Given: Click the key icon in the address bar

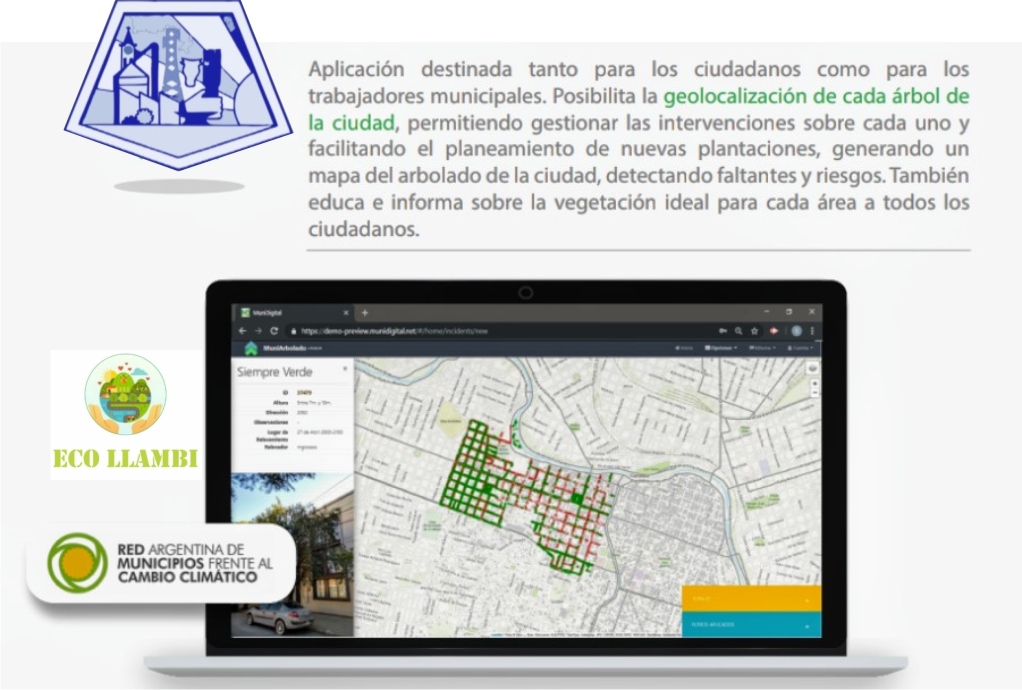Looking at the screenshot, I should [723, 331].
